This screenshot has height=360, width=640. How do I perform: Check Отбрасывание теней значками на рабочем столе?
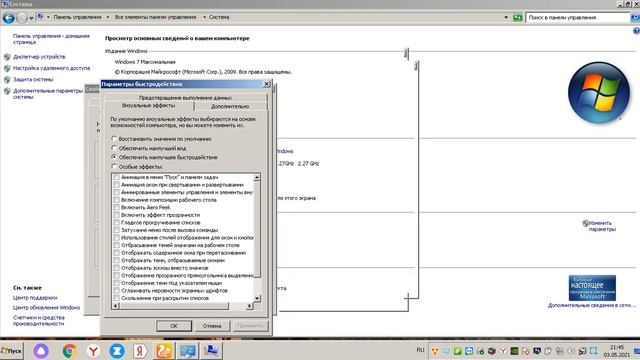point(116,245)
